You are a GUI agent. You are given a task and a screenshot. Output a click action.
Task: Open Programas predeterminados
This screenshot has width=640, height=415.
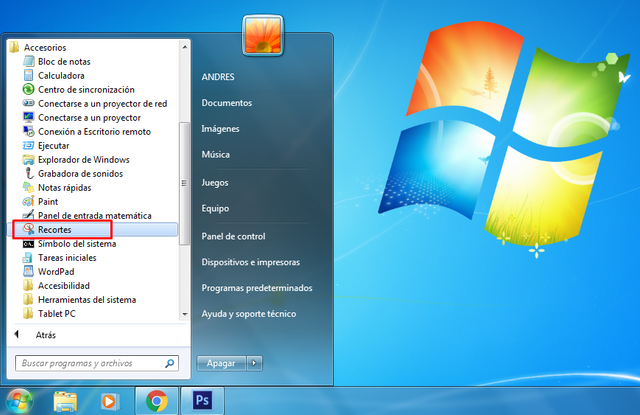pyautogui.click(x=257, y=288)
